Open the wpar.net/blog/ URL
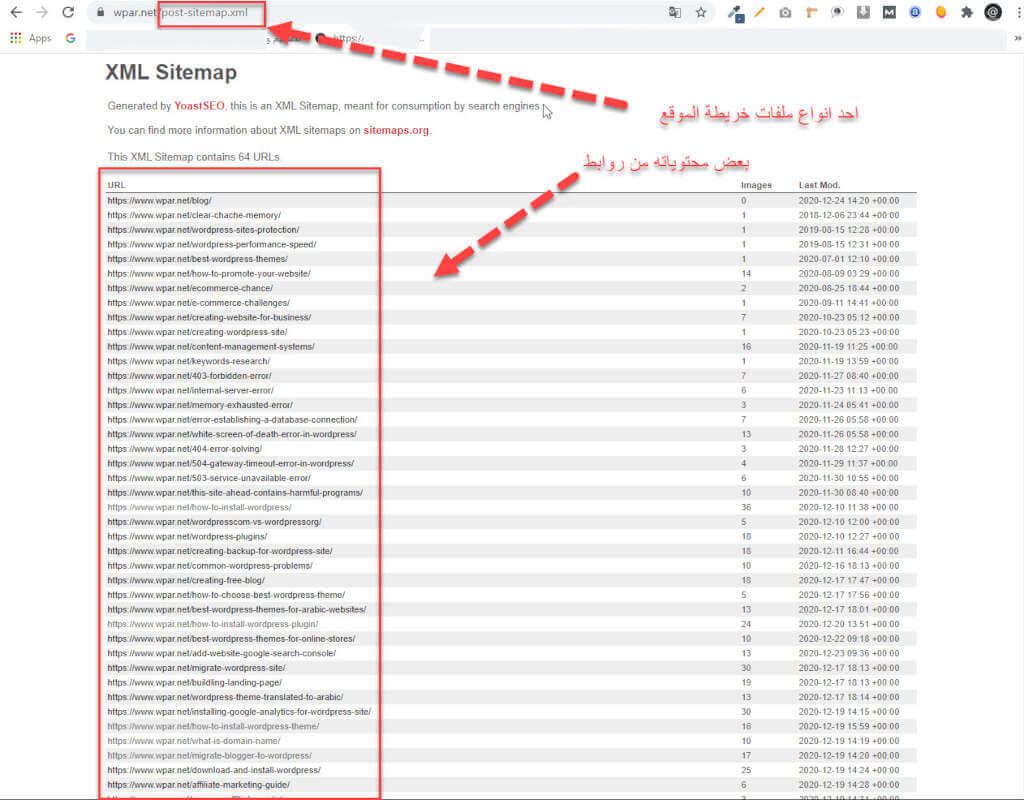Viewport: 1024px width, 800px height. 159,200
